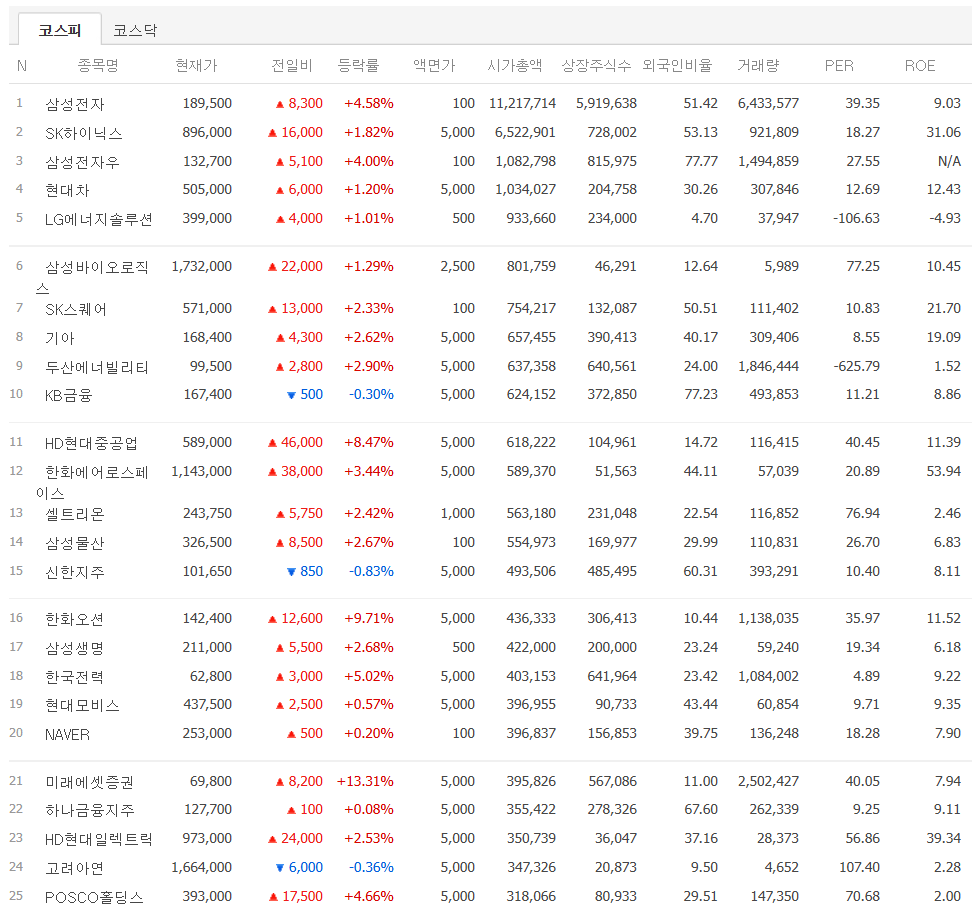Click the 상장주식수 column header
This screenshot has height=920, width=972.
click(x=596, y=65)
